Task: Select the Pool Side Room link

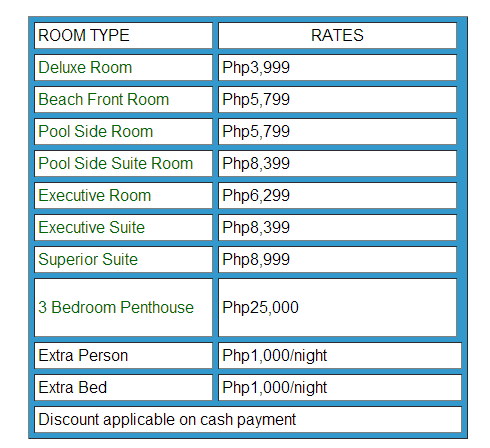Action: point(96,131)
